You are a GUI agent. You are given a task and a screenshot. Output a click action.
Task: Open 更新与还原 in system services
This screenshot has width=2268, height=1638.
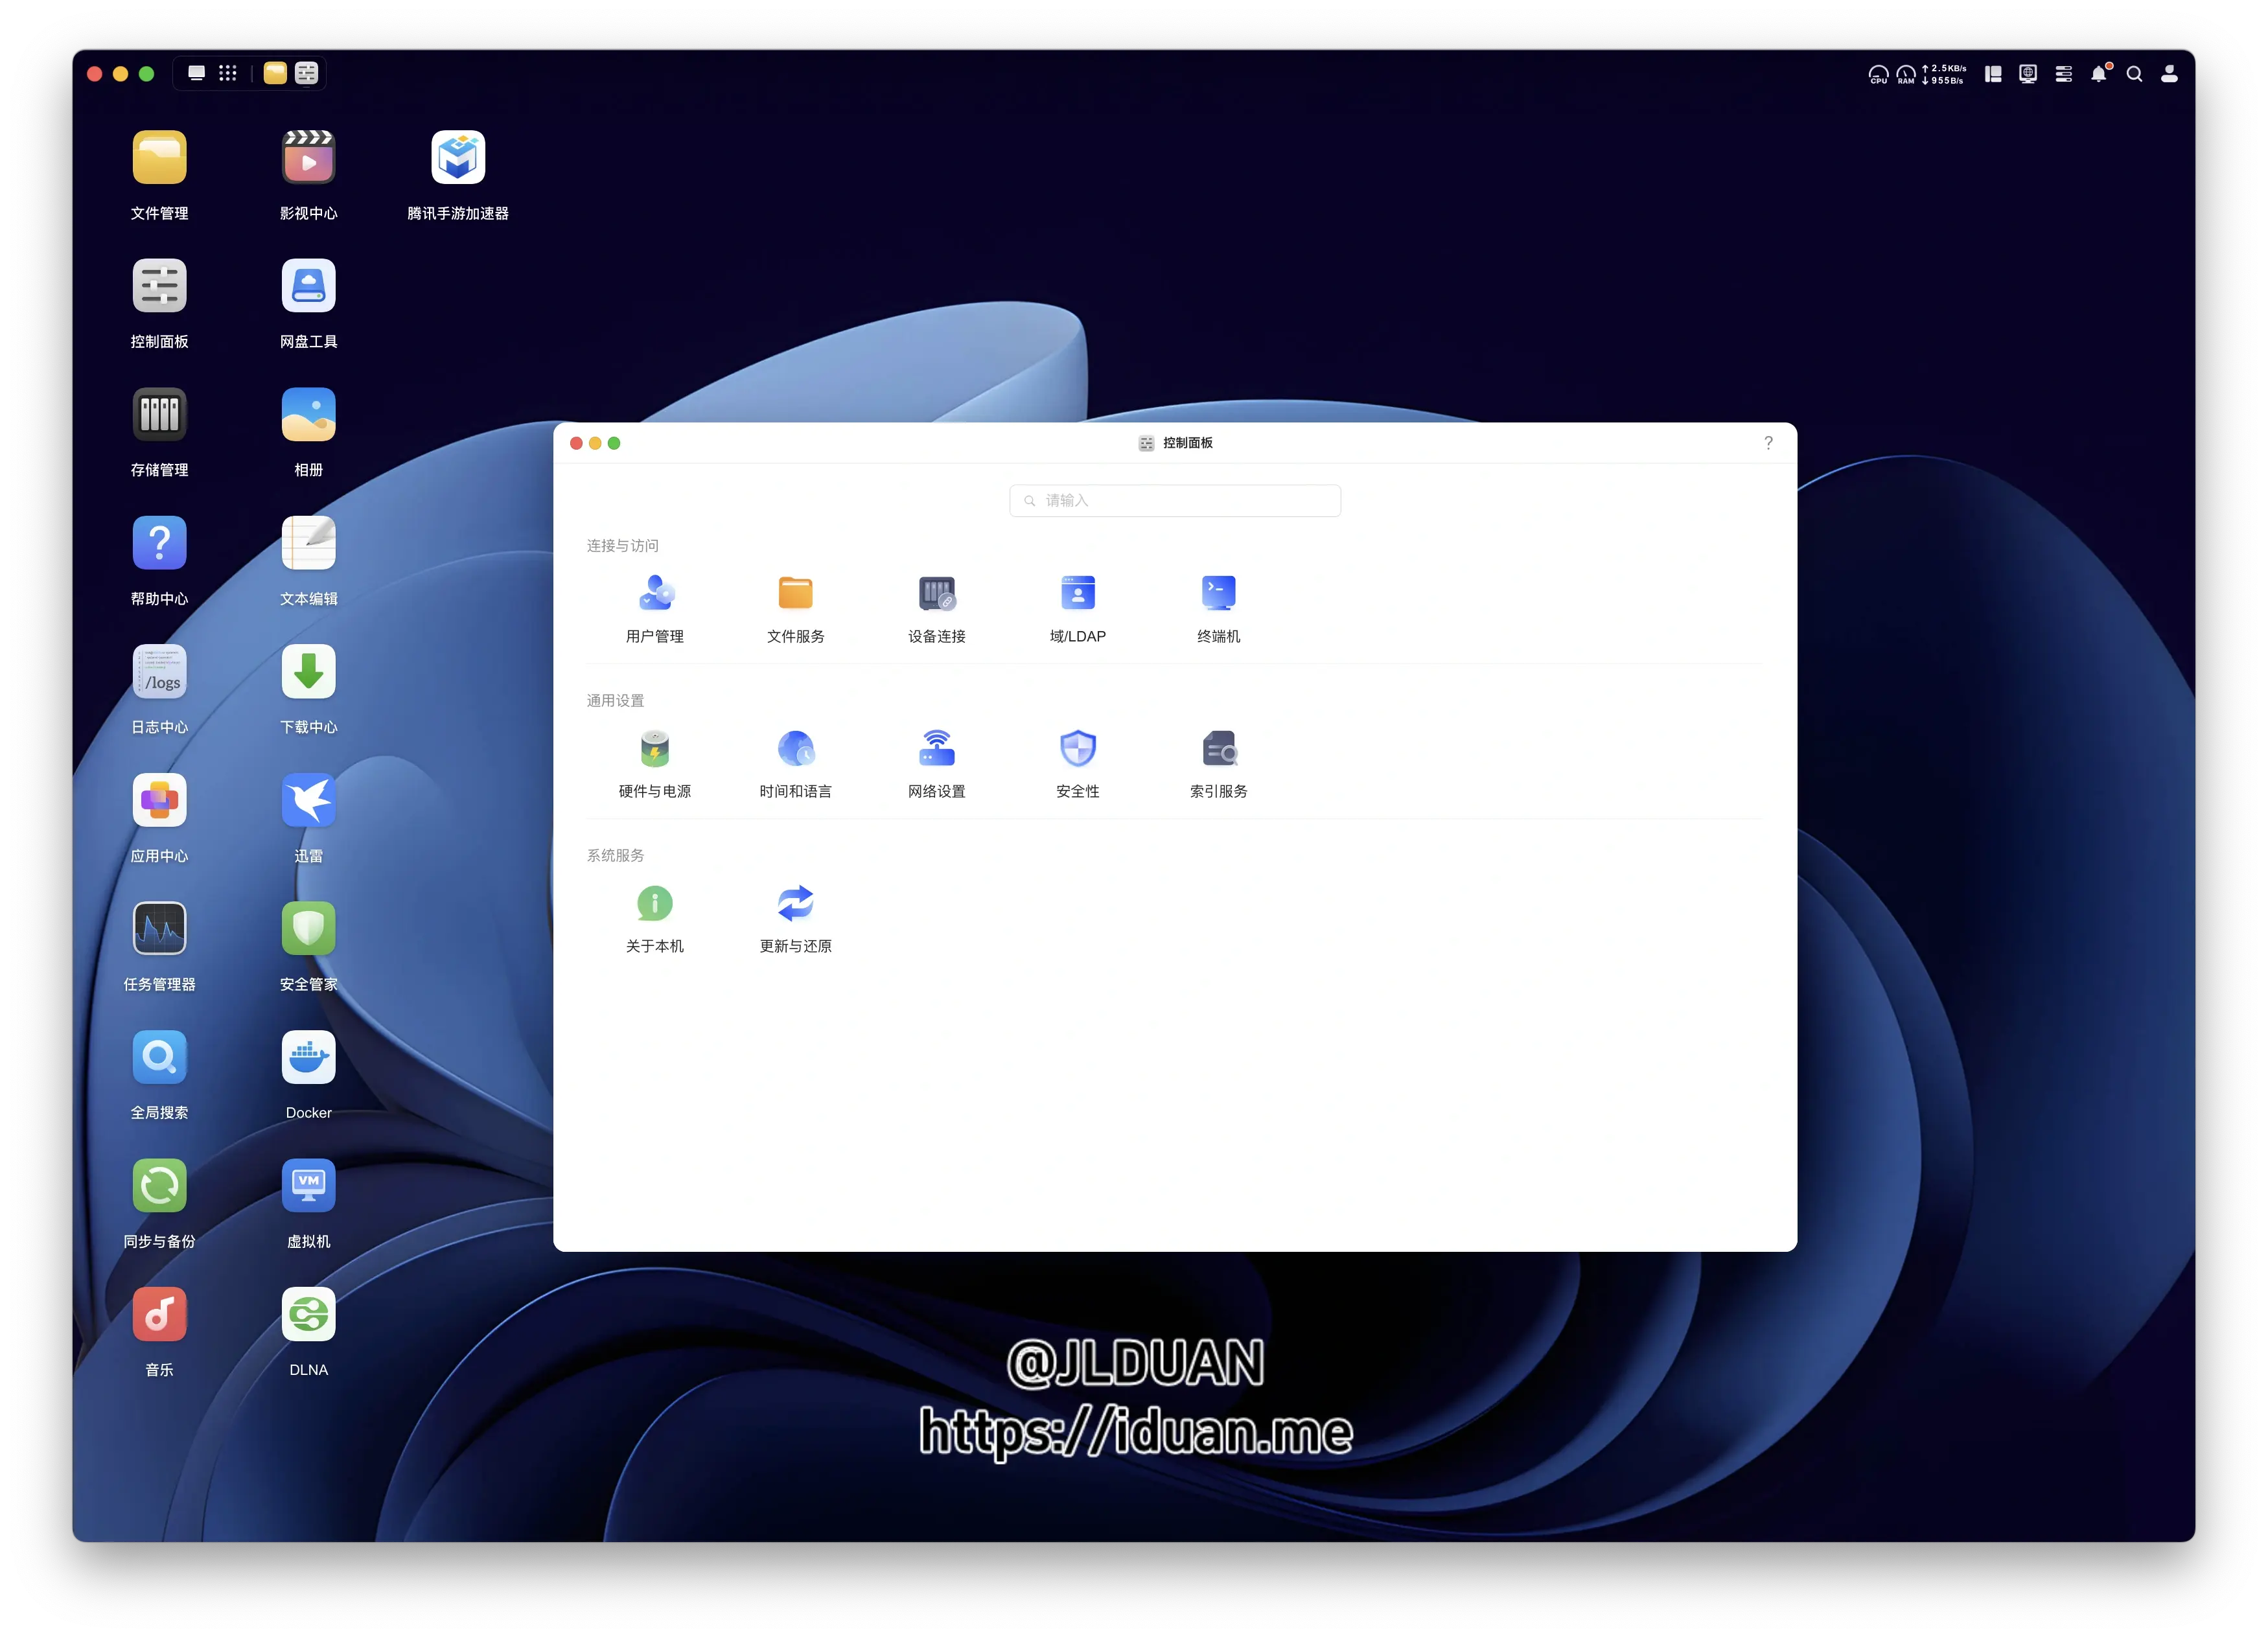click(x=795, y=904)
